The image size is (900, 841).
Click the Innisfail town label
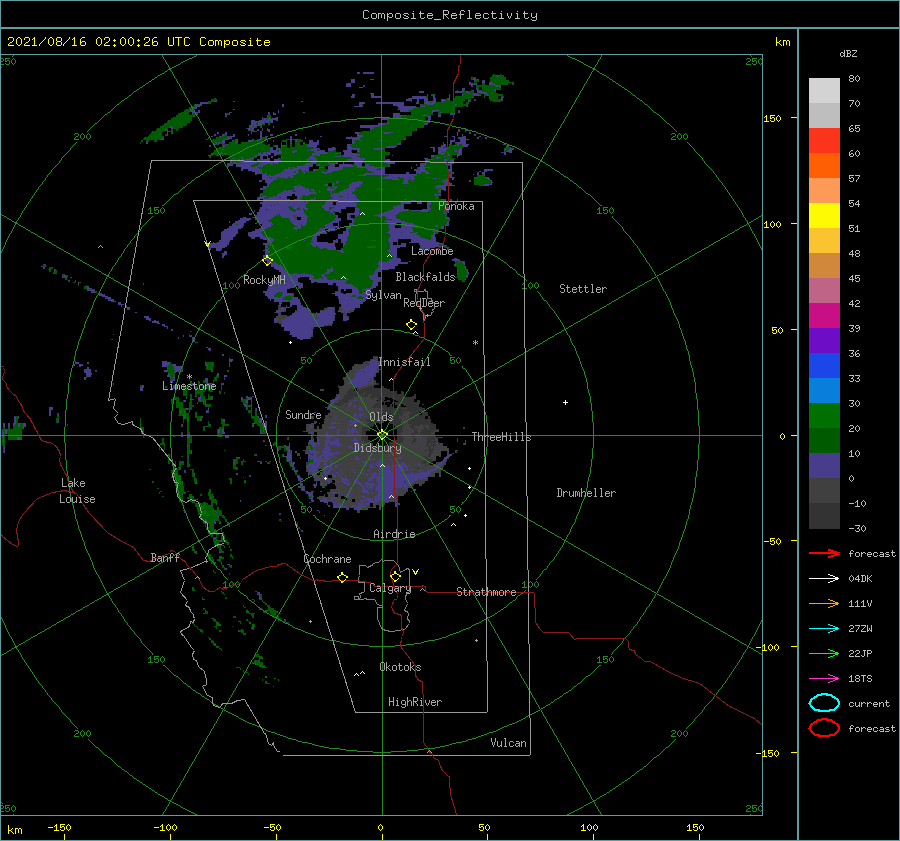coord(404,362)
